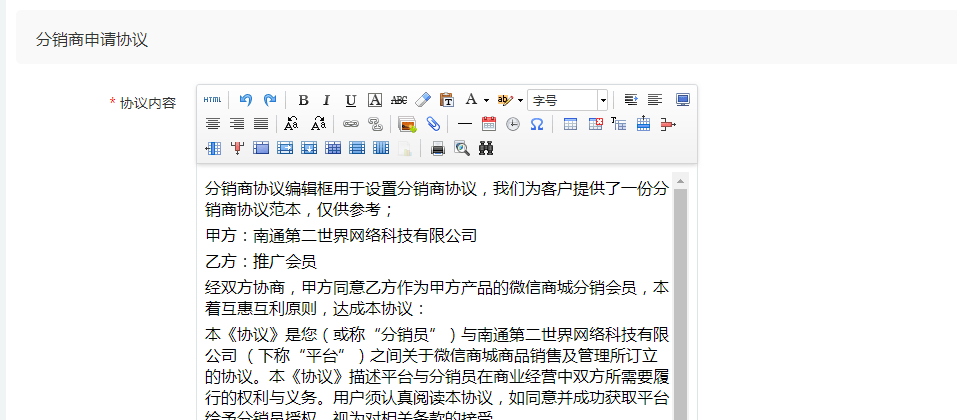Center align the text
Image resolution: width=957 pixels, height=420 pixels.
click(212, 125)
